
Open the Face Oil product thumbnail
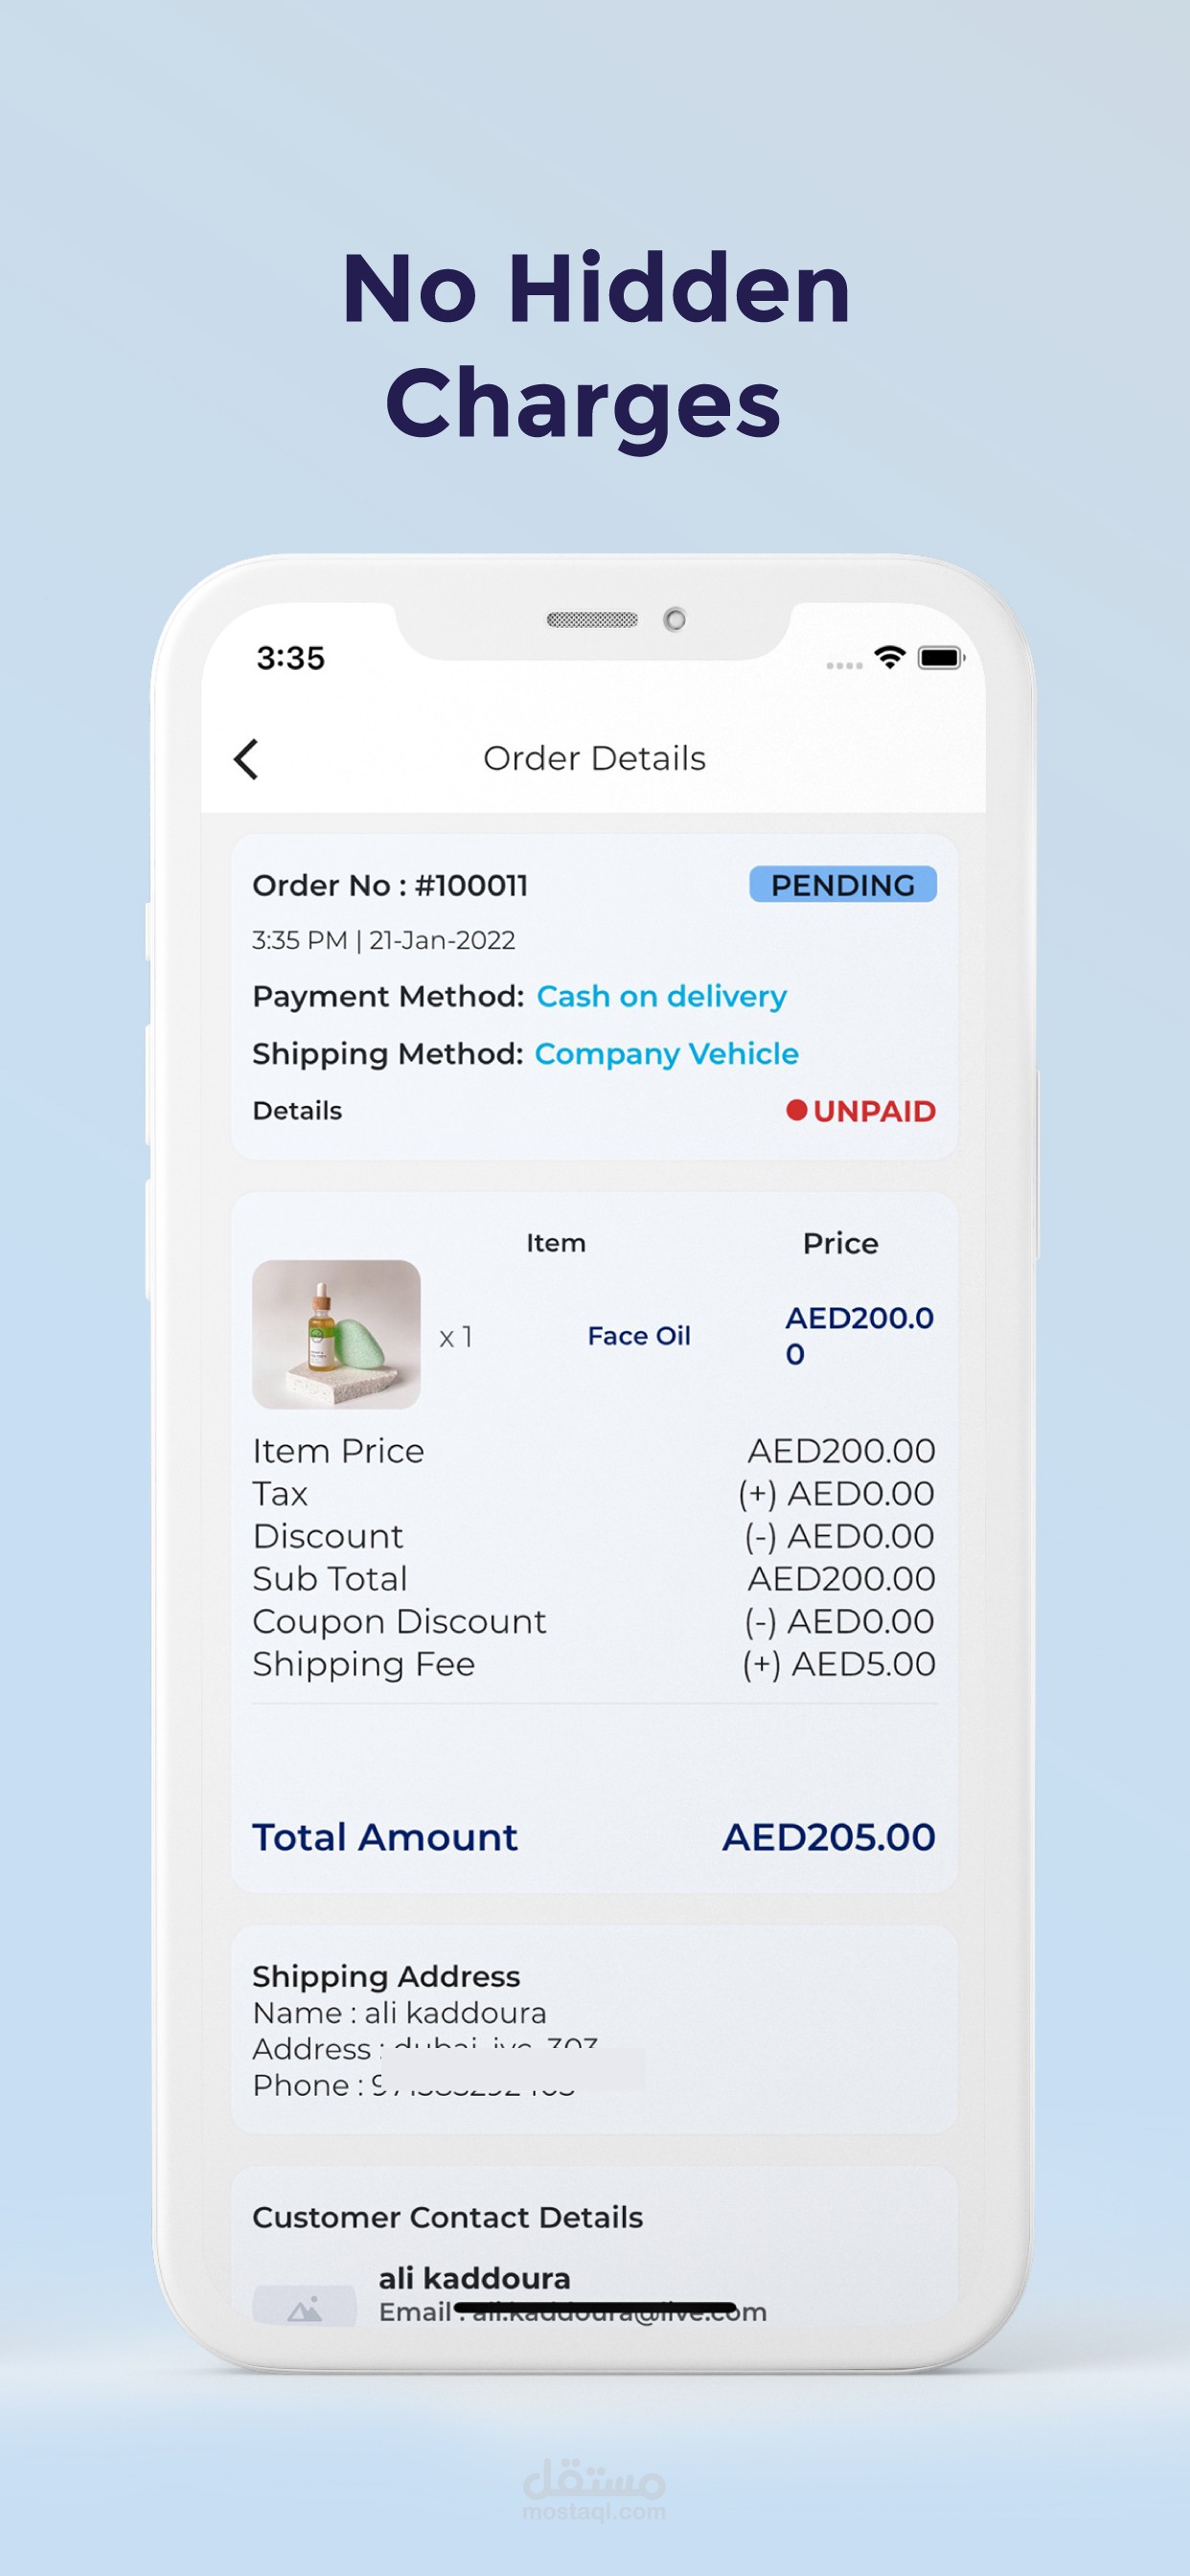tap(336, 1334)
